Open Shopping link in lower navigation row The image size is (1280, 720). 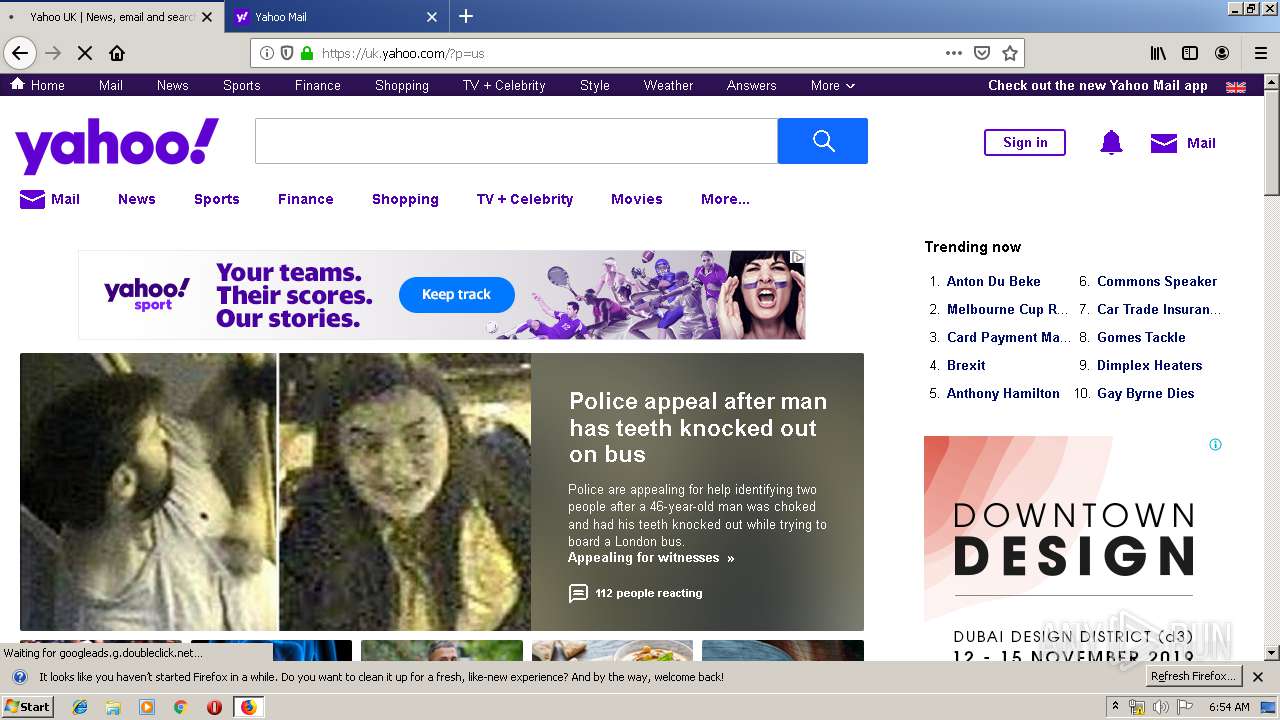(405, 199)
